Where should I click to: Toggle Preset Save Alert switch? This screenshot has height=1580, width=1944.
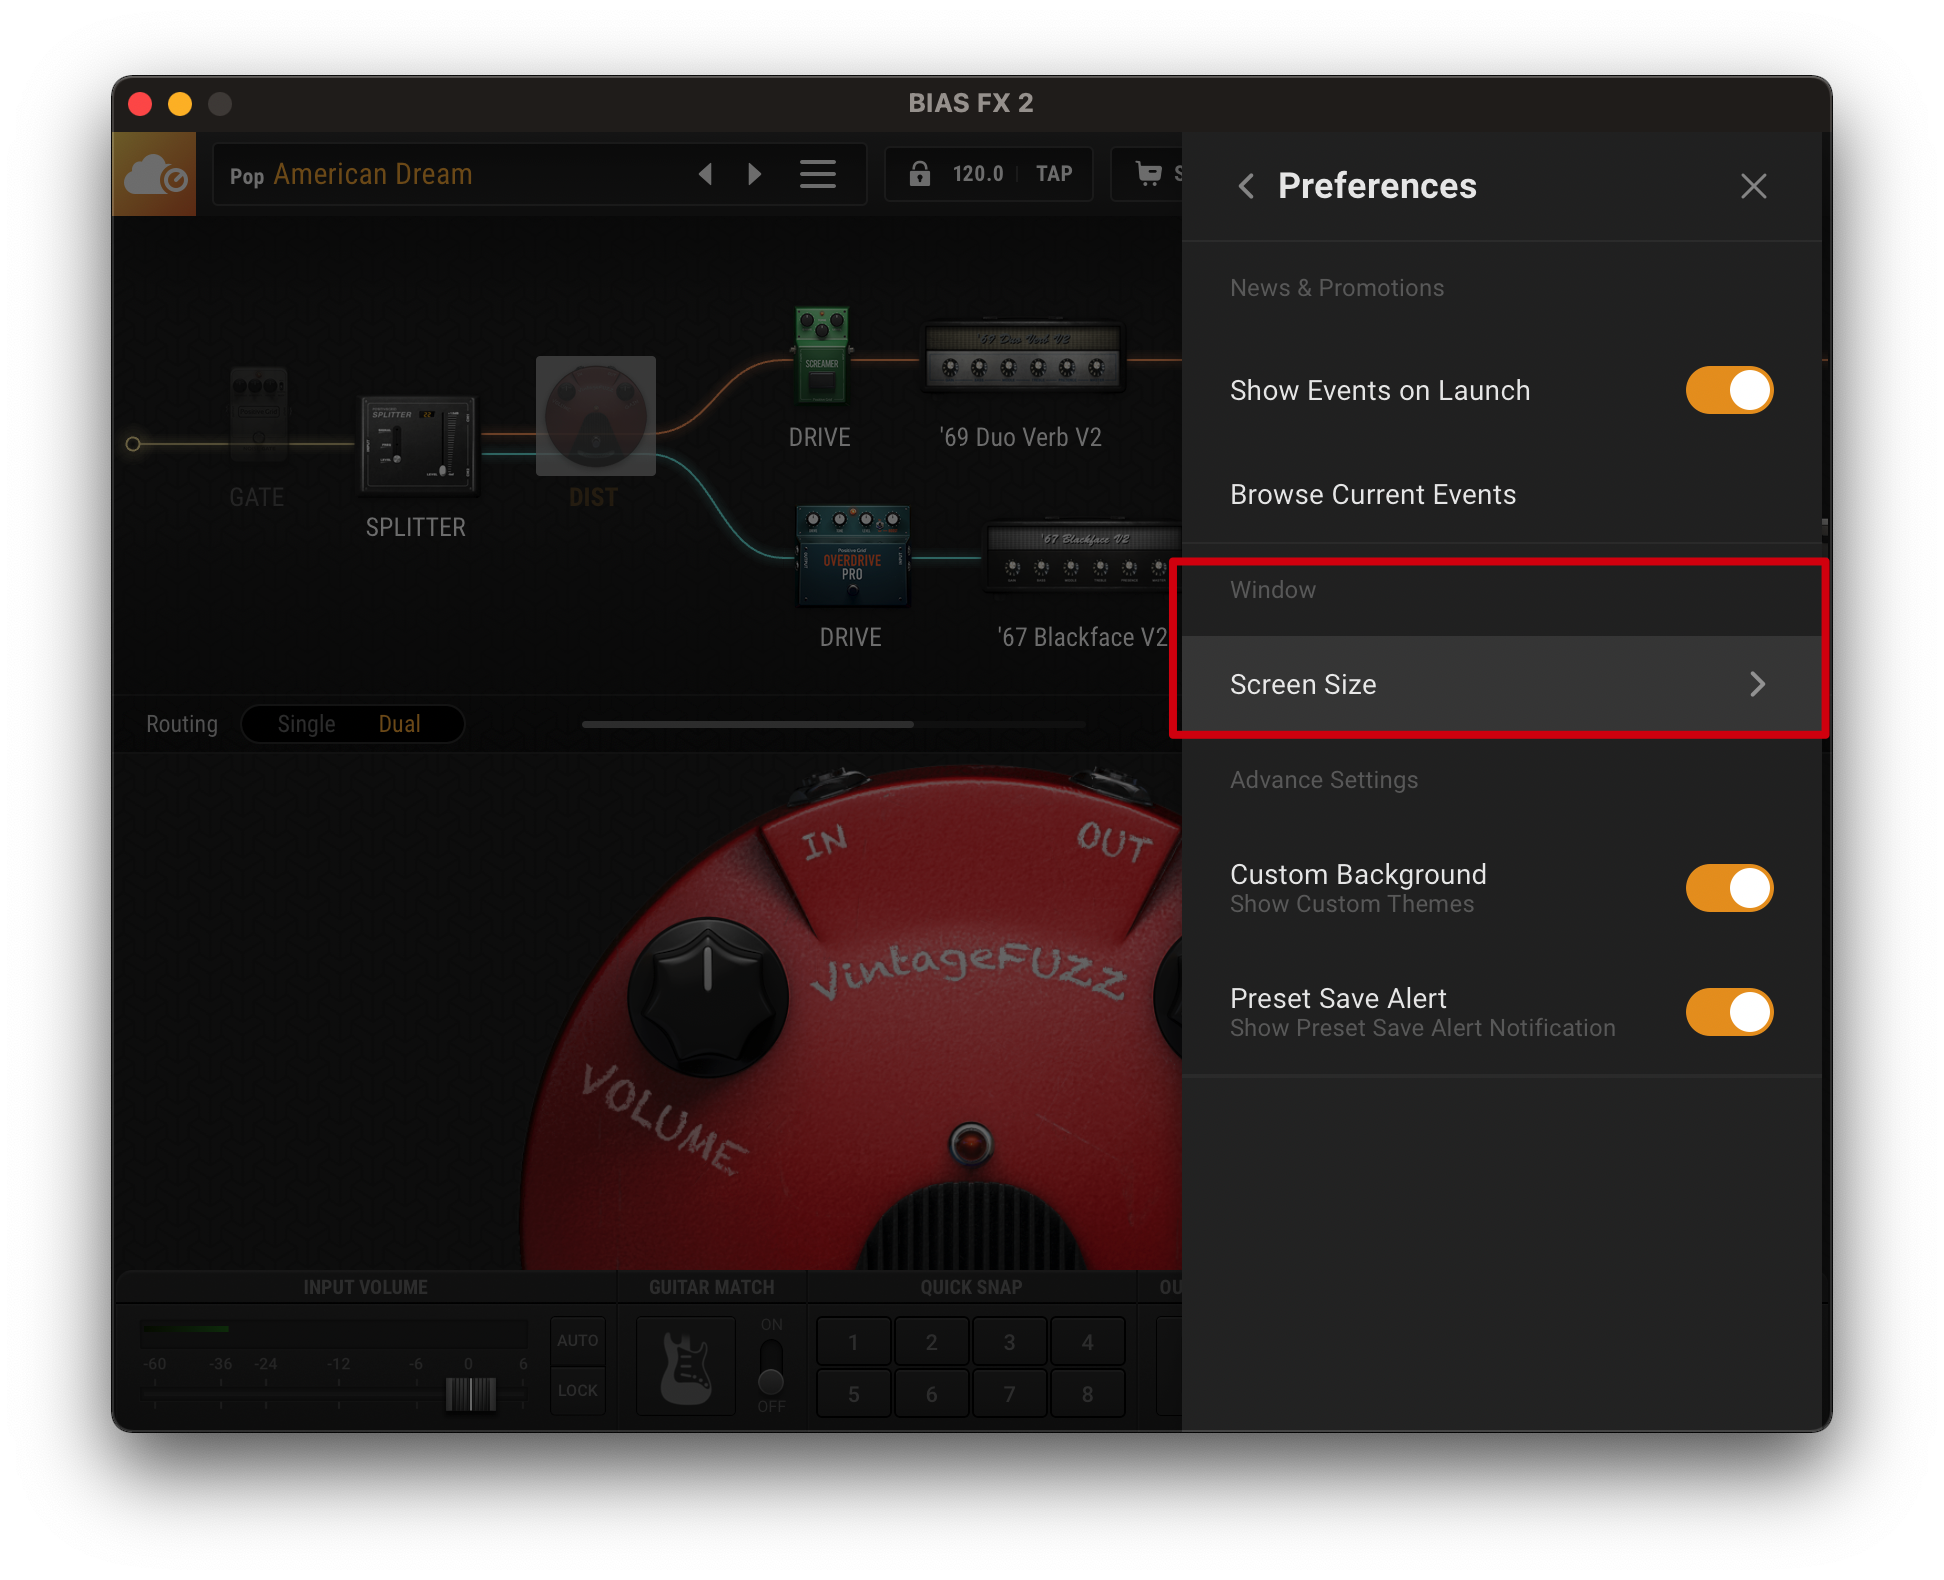(1728, 1012)
